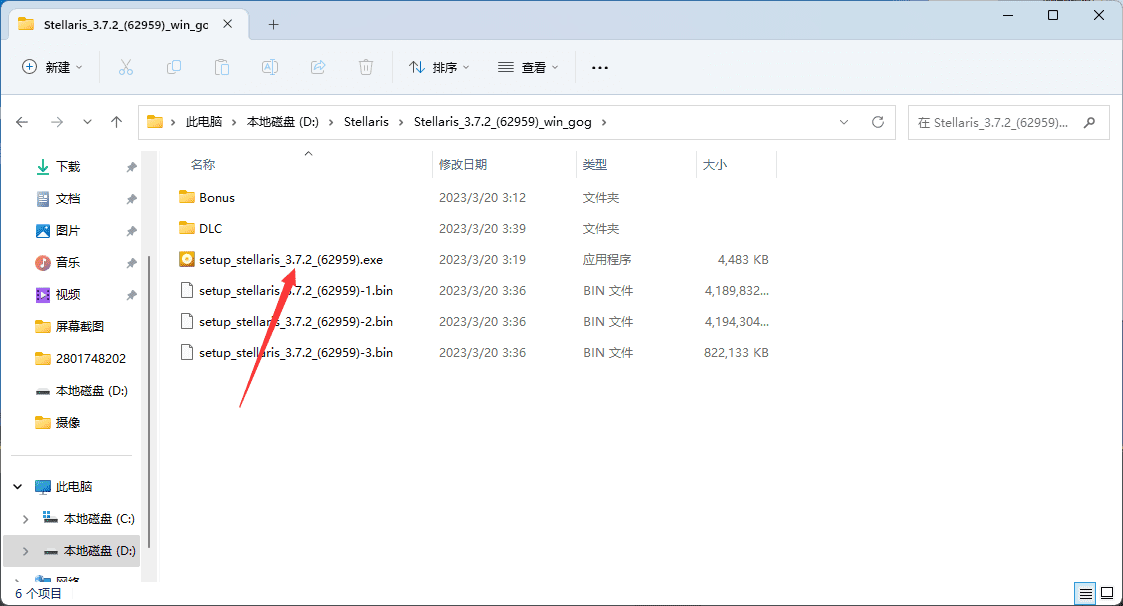Open 下载 in quick access
The image size is (1123, 606).
[x=68, y=167]
